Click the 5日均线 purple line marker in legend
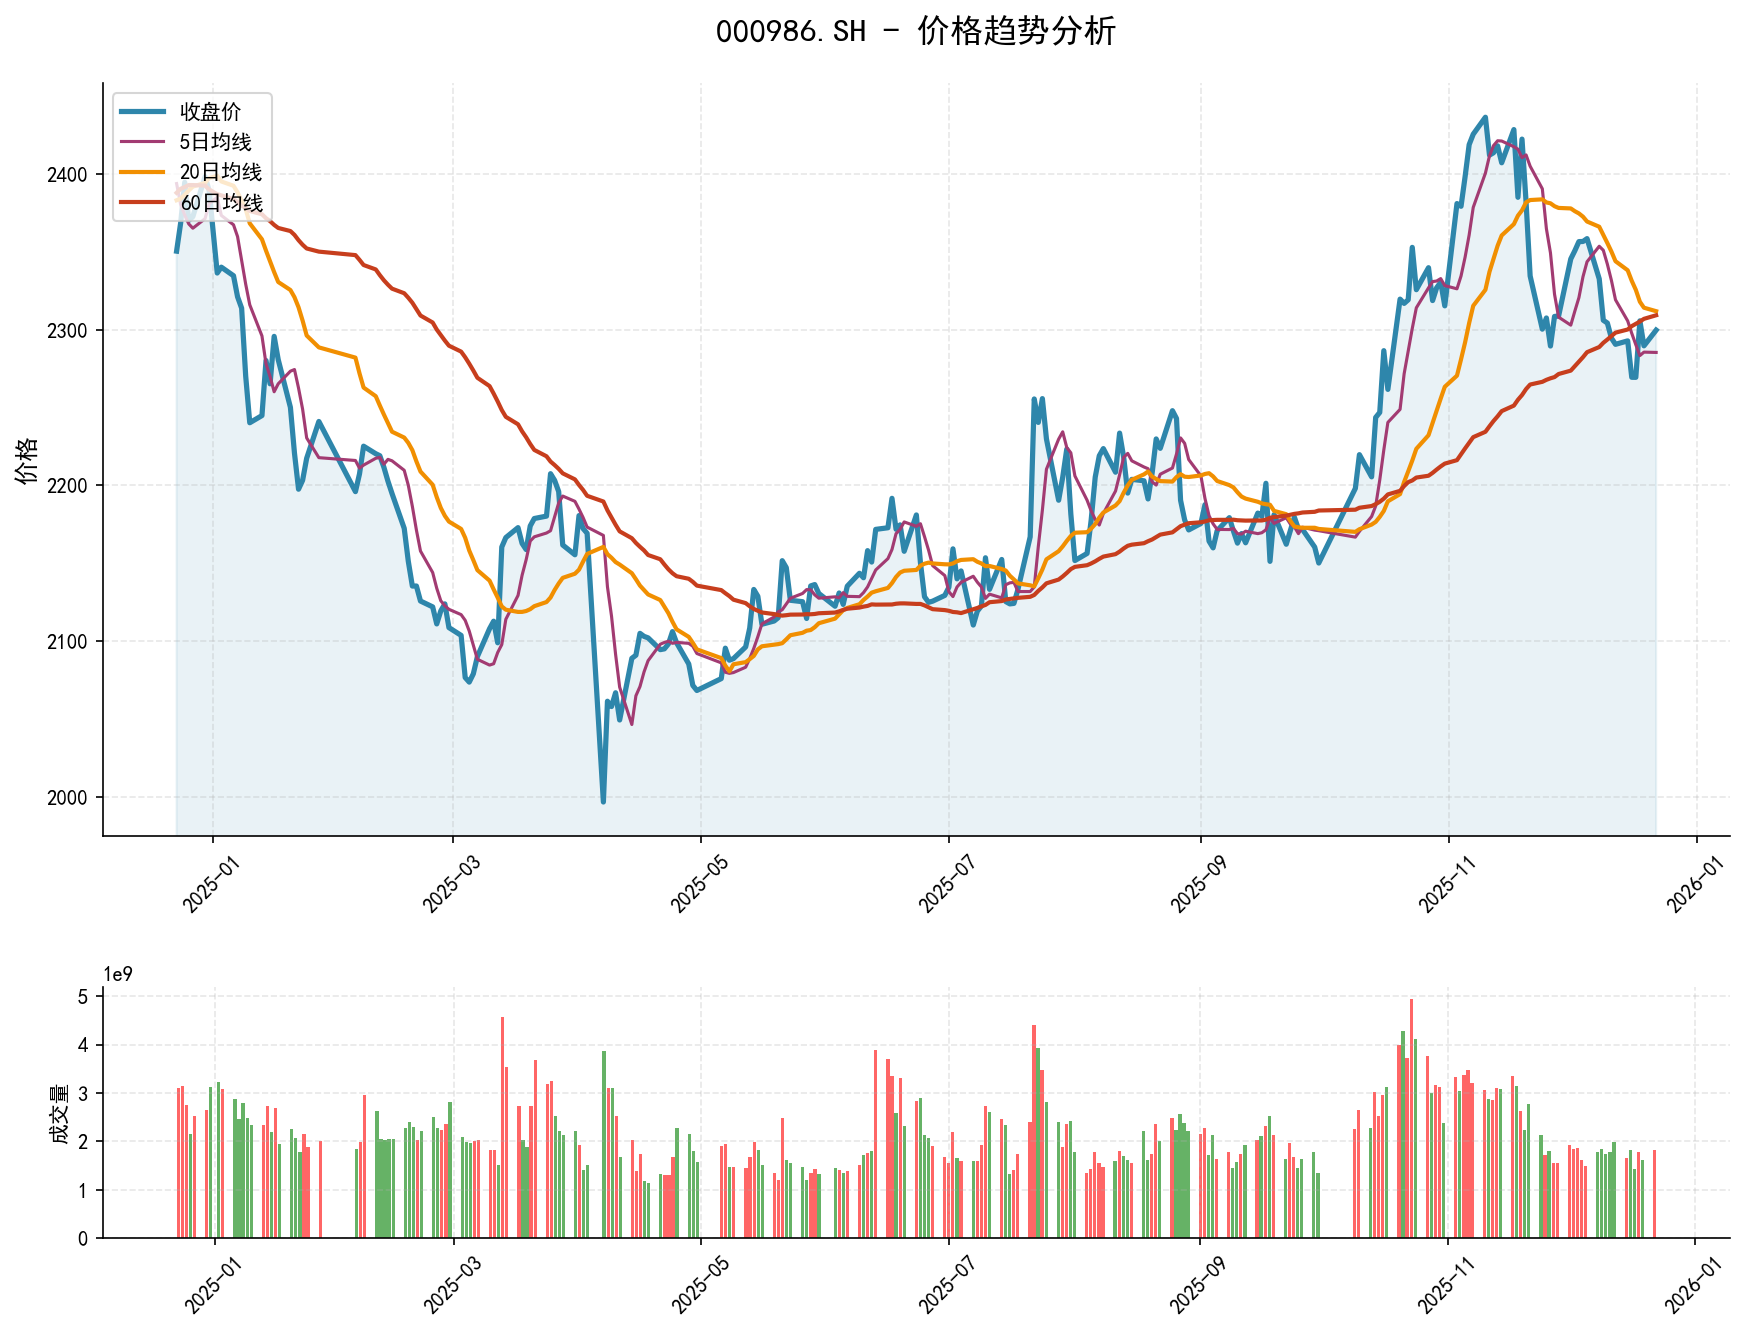Screen dimensions: 1745x1332 [140, 142]
